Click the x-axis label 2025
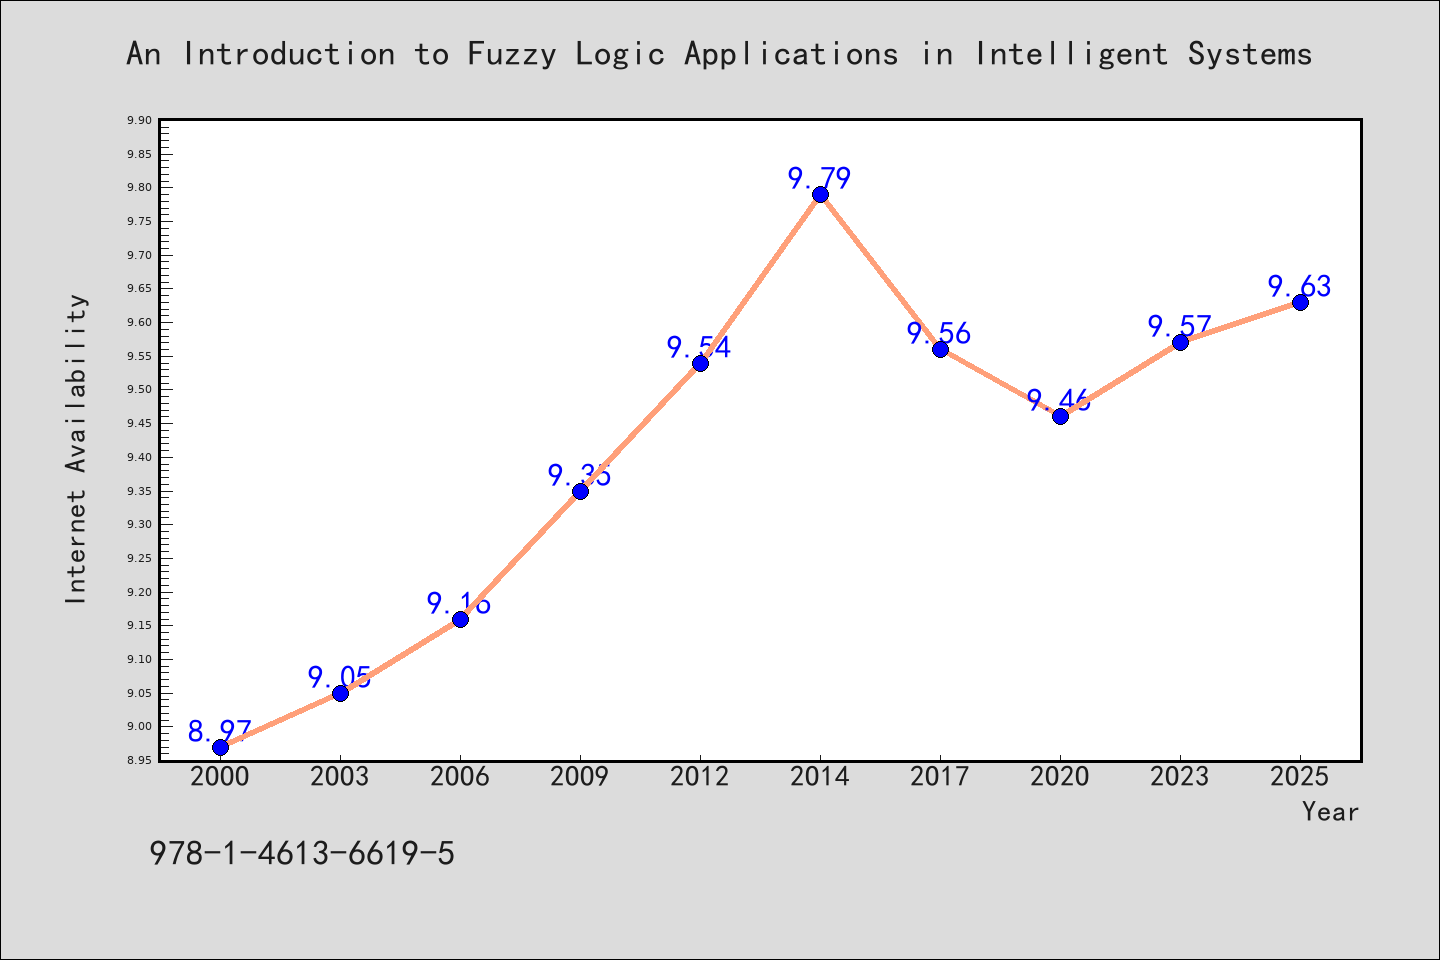Viewport: 1440px width, 960px height. point(1300,777)
